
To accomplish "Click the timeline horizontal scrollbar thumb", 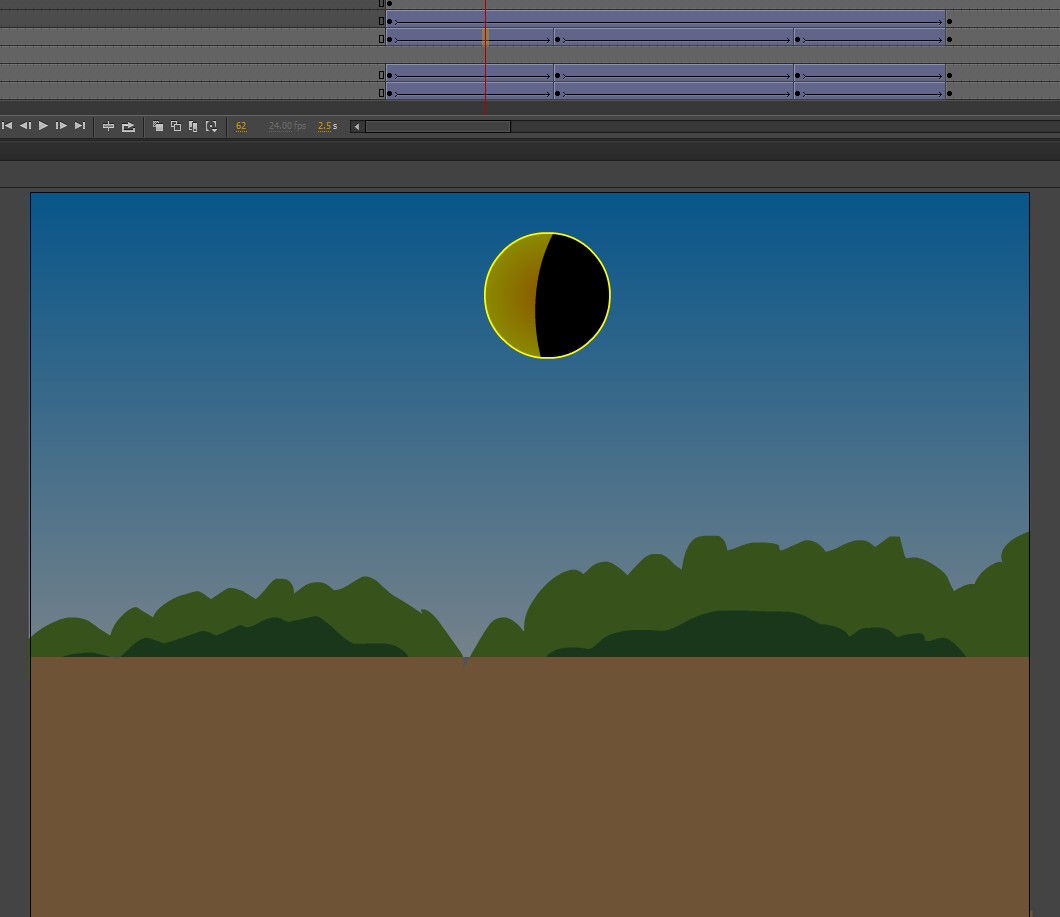I will pyautogui.click(x=438, y=126).
